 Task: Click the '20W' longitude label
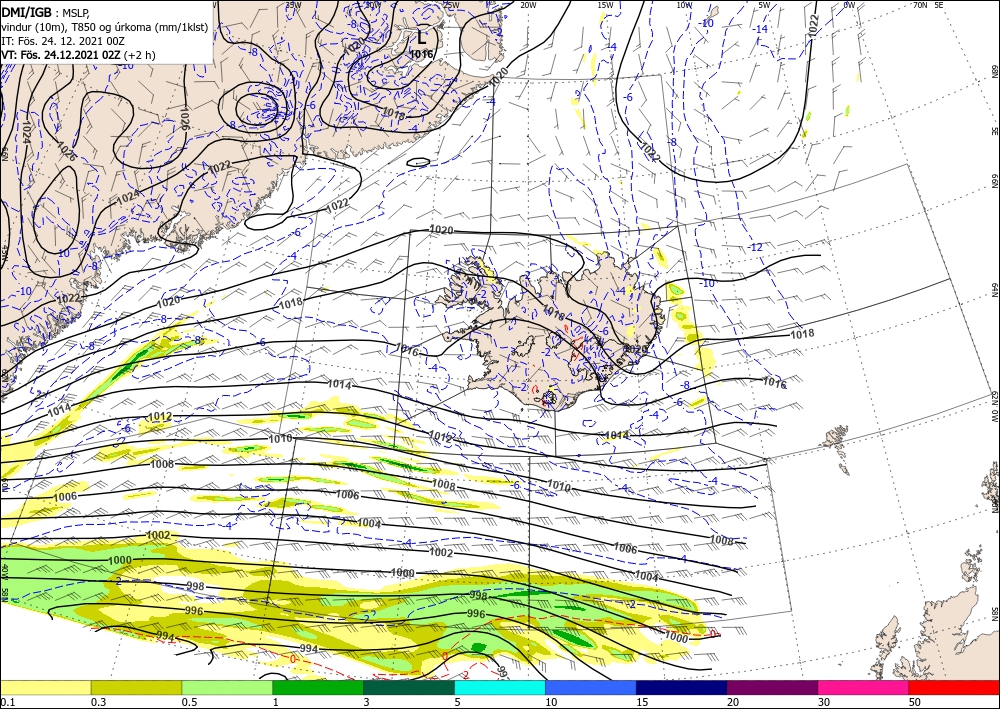click(527, 5)
